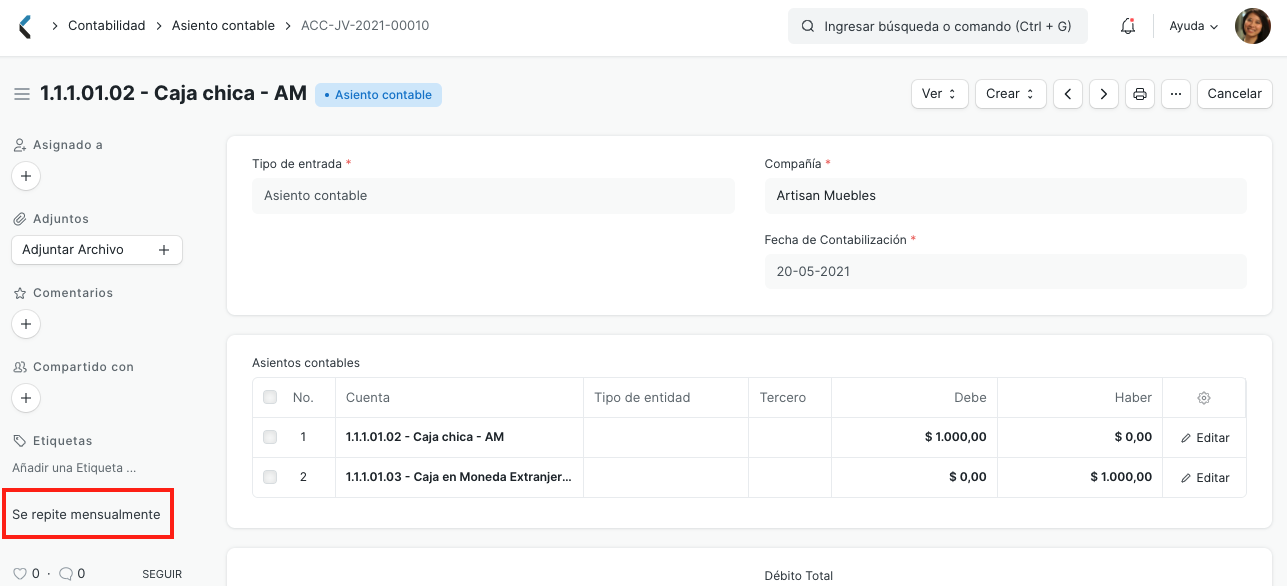1287x586 pixels.
Task: Click SEGUIR to follow document
Action: 162,575
